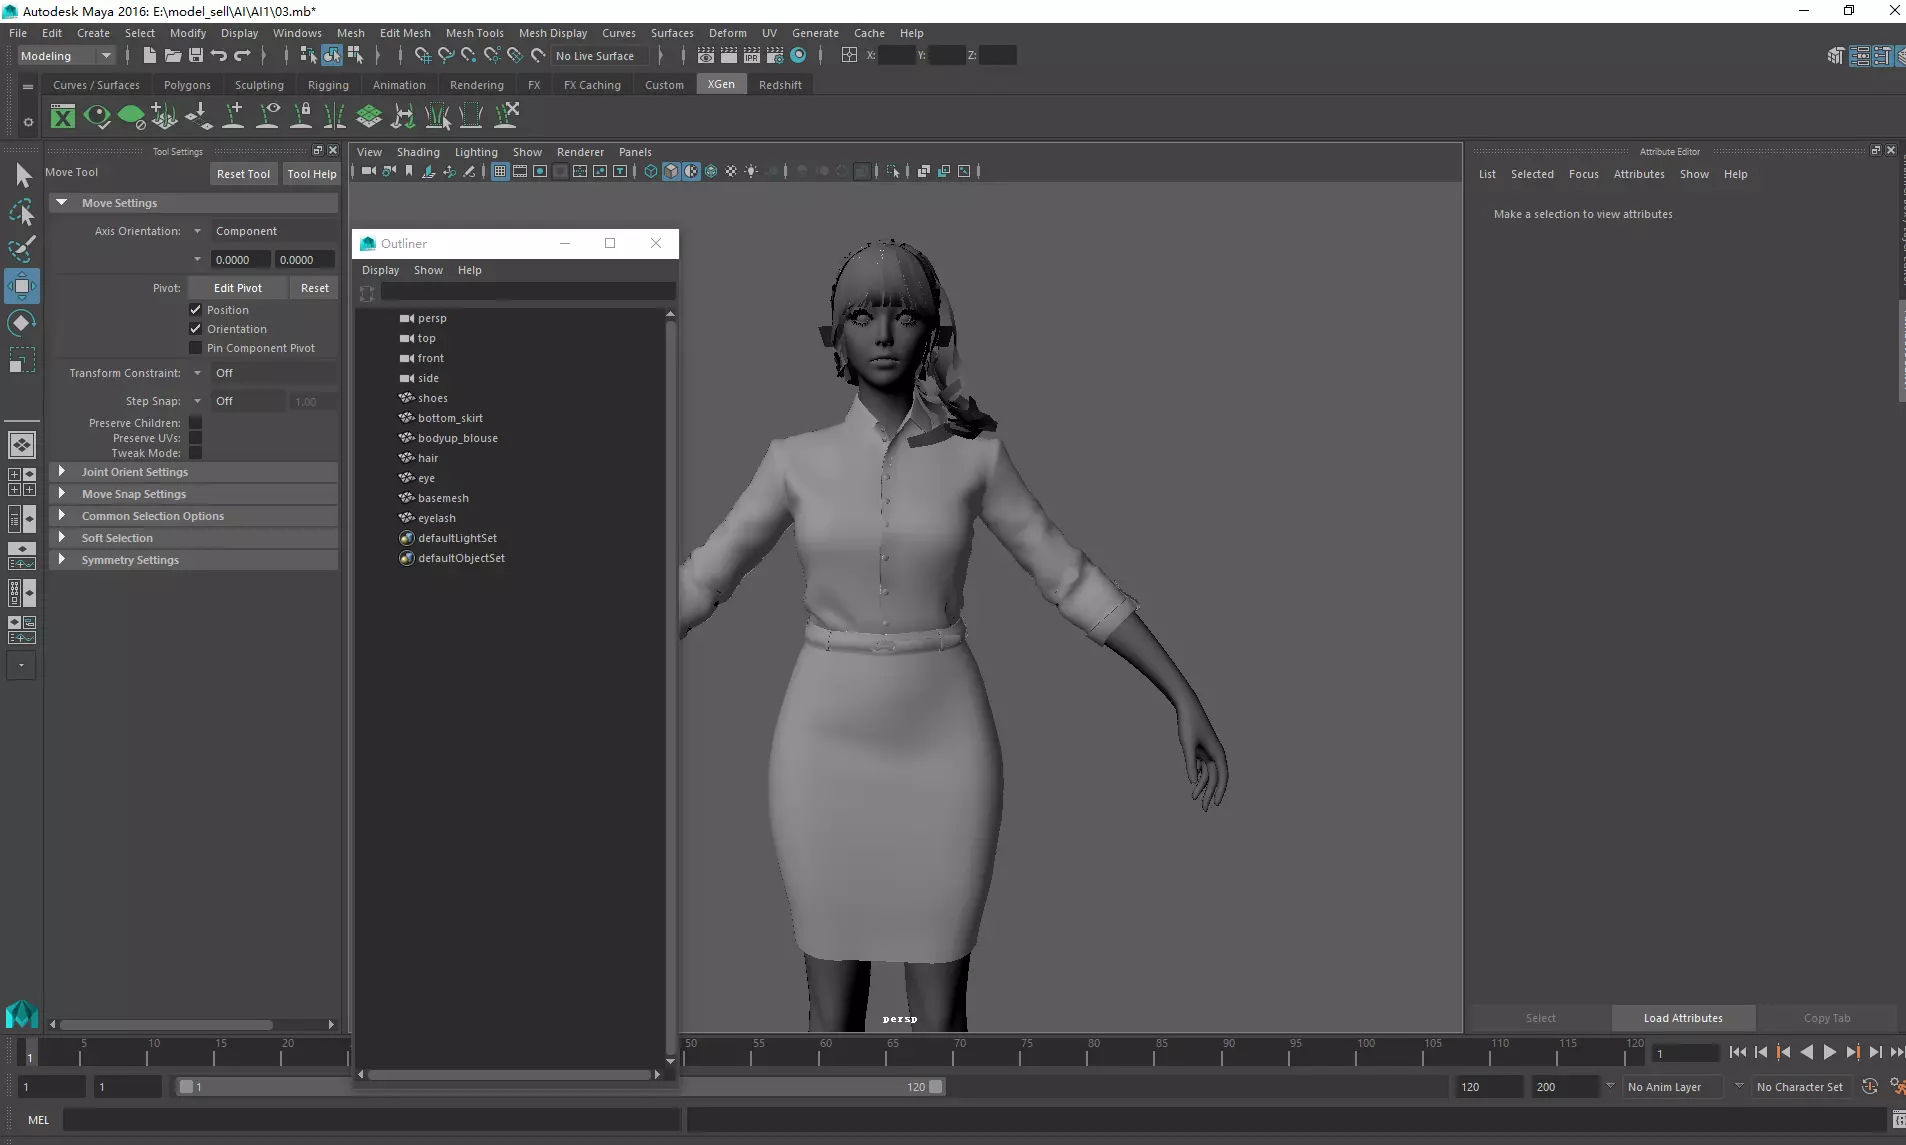Image resolution: width=1906 pixels, height=1145 pixels.
Task: Switch to the Rigging shelf tab
Action: pyautogui.click(x=328, y=85)
